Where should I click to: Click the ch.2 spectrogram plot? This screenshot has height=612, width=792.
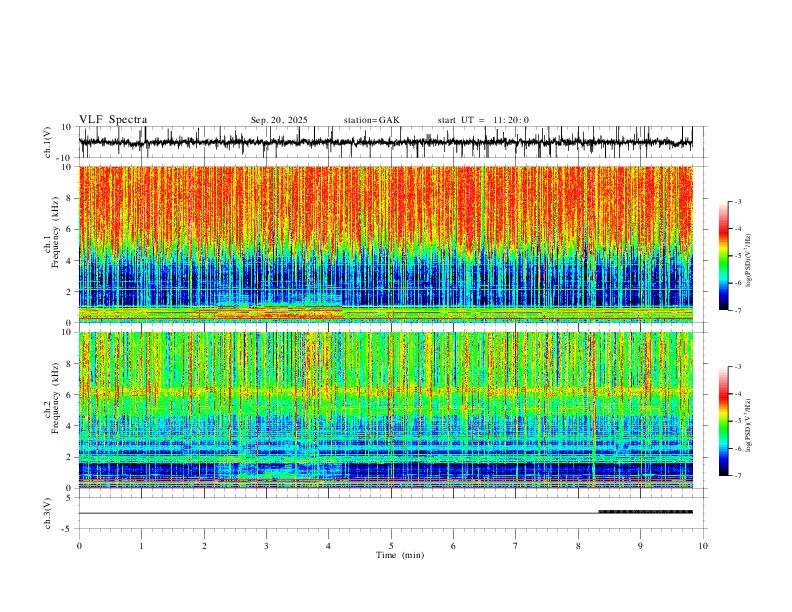[x=386, y=410]
